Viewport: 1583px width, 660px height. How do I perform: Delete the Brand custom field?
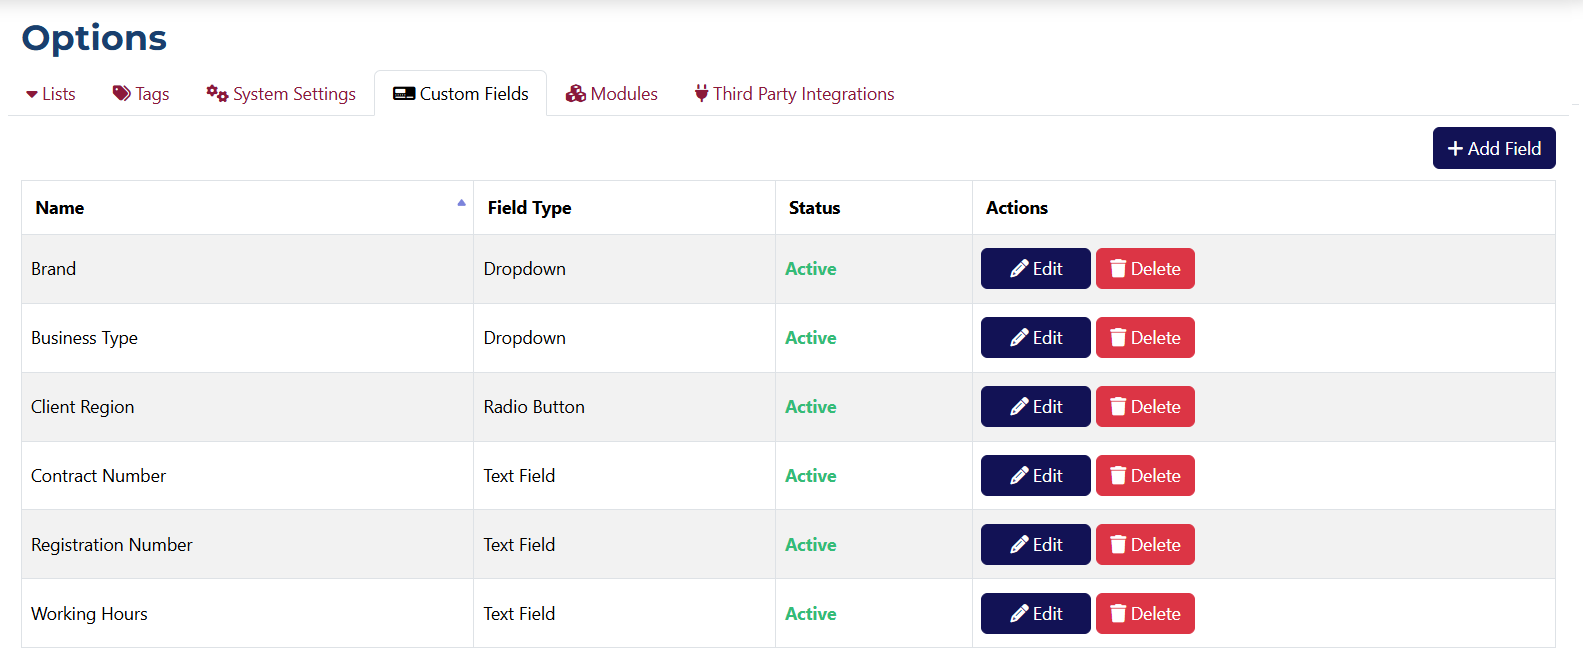1145,269
